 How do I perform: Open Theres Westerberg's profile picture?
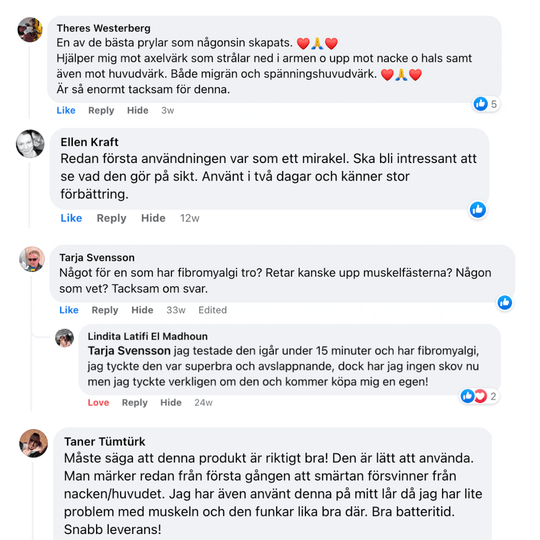30,30
